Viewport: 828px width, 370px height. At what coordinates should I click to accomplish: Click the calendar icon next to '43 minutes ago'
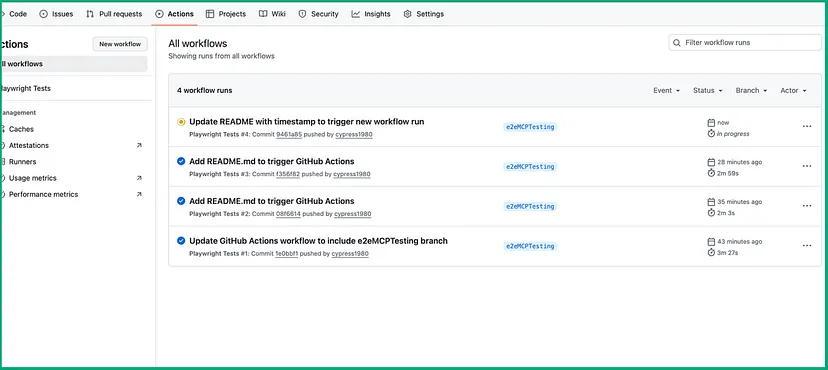click(711, 241)
